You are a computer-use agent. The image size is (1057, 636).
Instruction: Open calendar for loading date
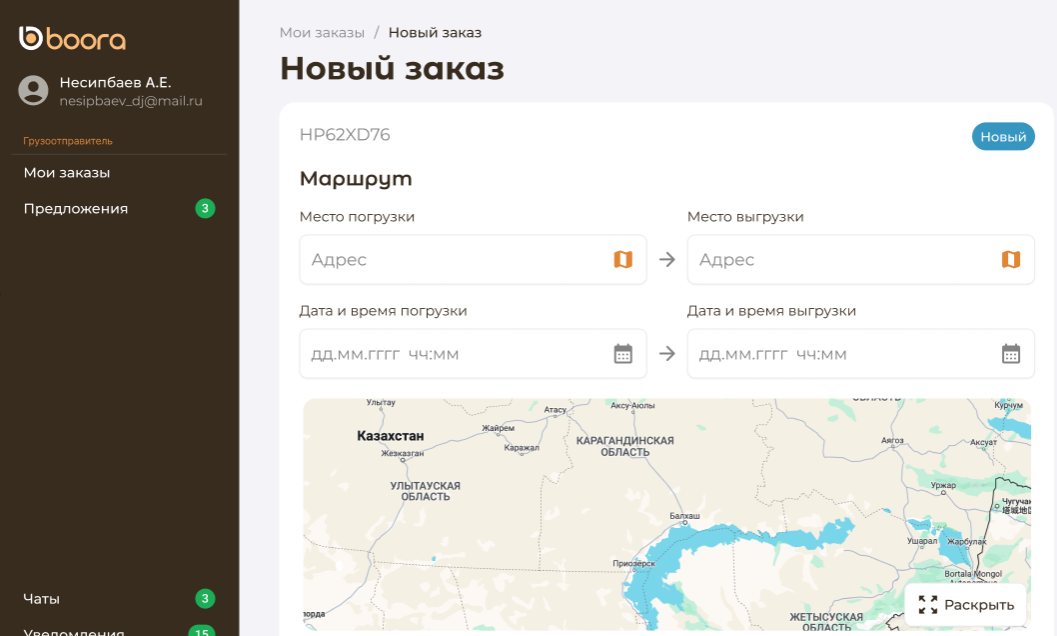[623, 354]
